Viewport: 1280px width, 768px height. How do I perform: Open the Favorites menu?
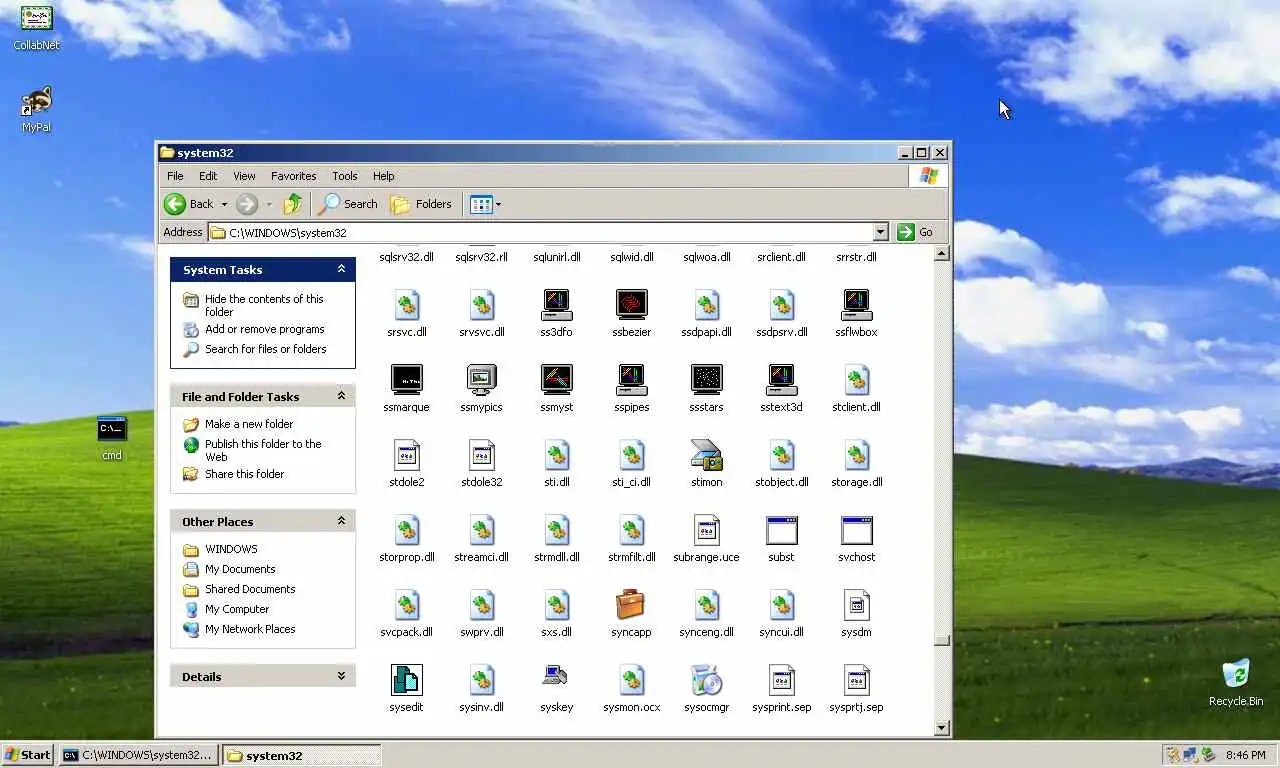click(x=293, y=176)
